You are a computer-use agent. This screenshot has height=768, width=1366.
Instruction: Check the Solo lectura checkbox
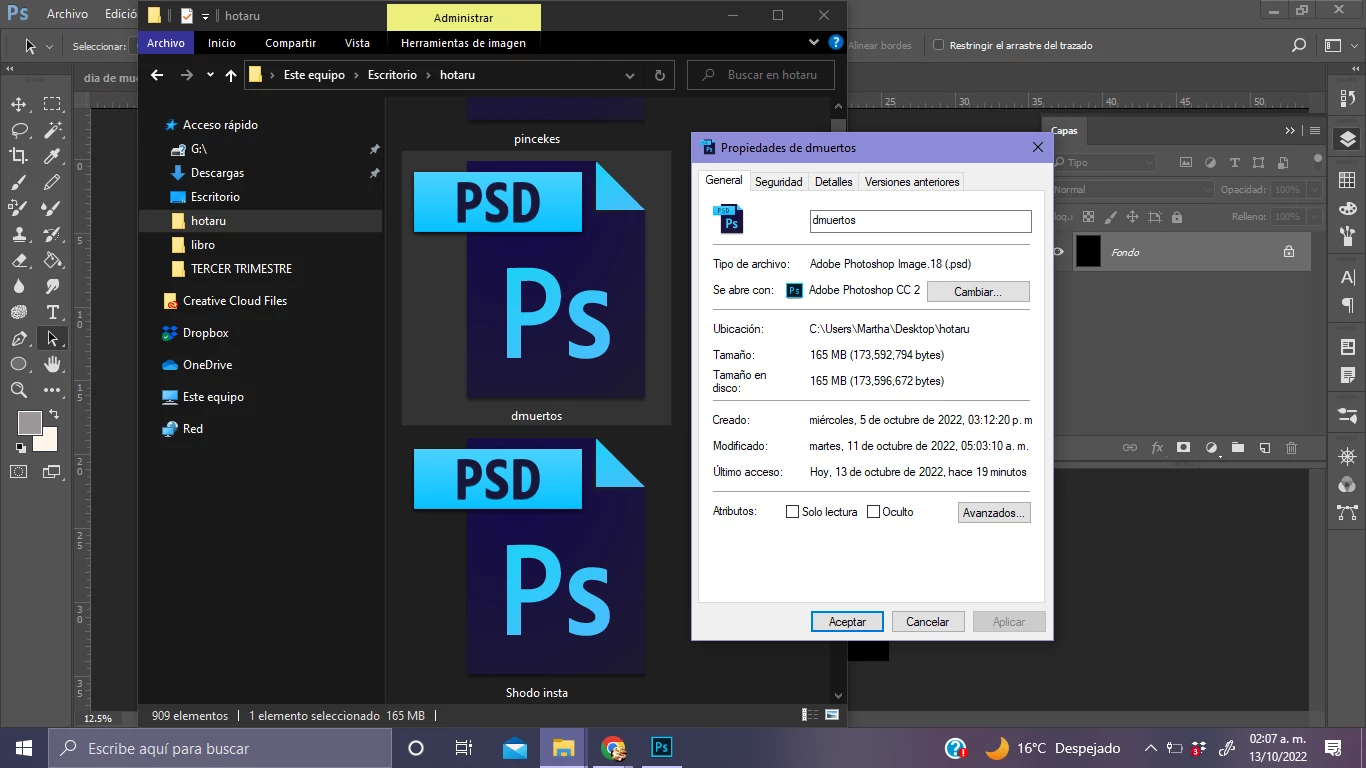tap(792, 512)
